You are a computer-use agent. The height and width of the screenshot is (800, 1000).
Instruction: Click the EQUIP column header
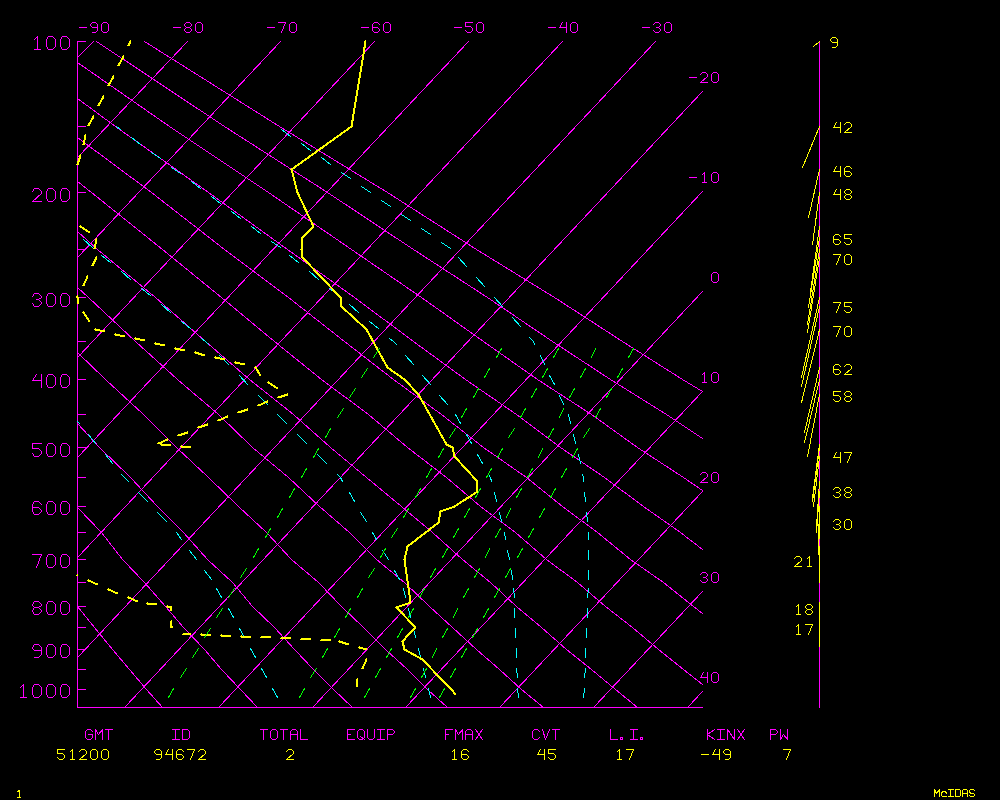point(371,735)
